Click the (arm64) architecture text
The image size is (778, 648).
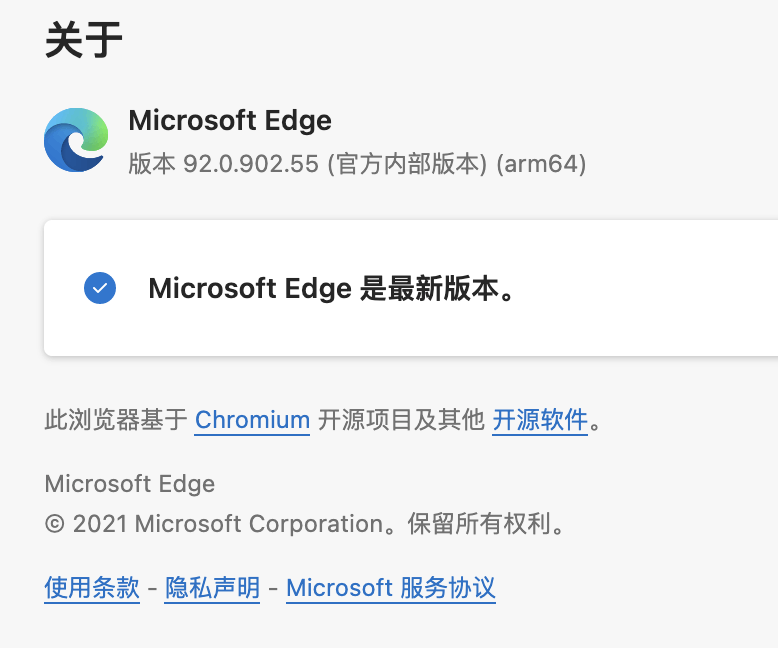point(541,164)
